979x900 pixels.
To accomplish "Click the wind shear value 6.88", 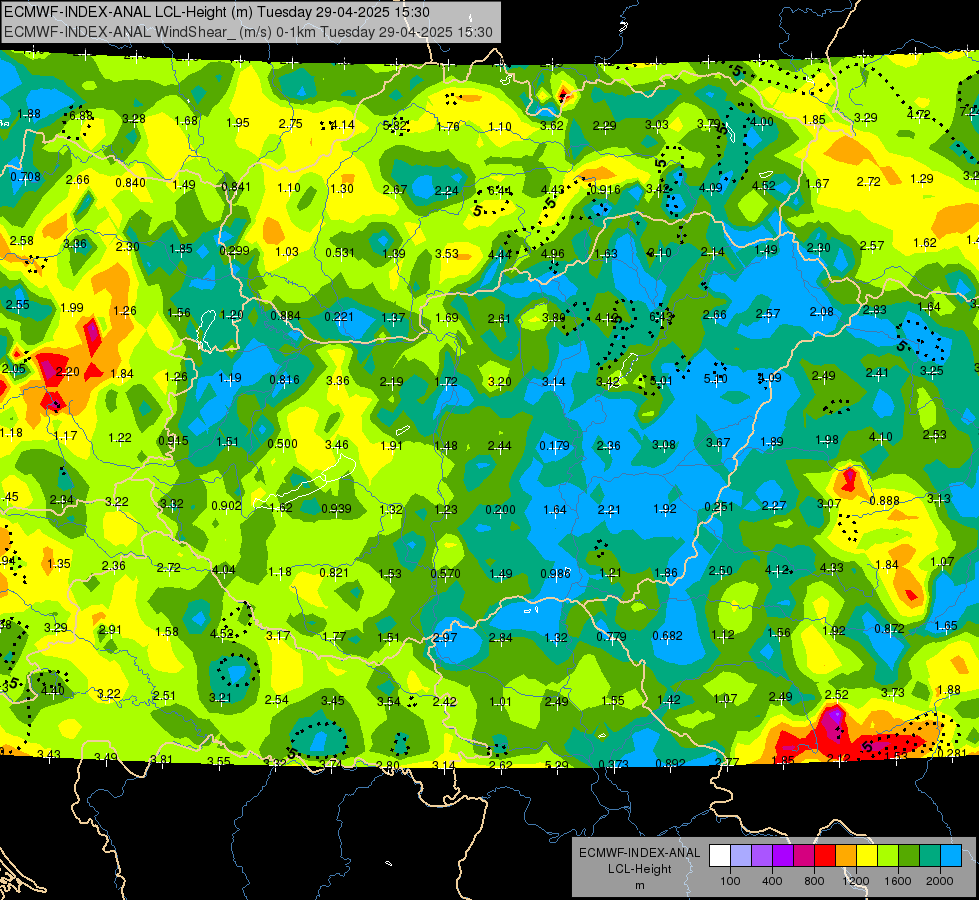I will tap(81, 116).
